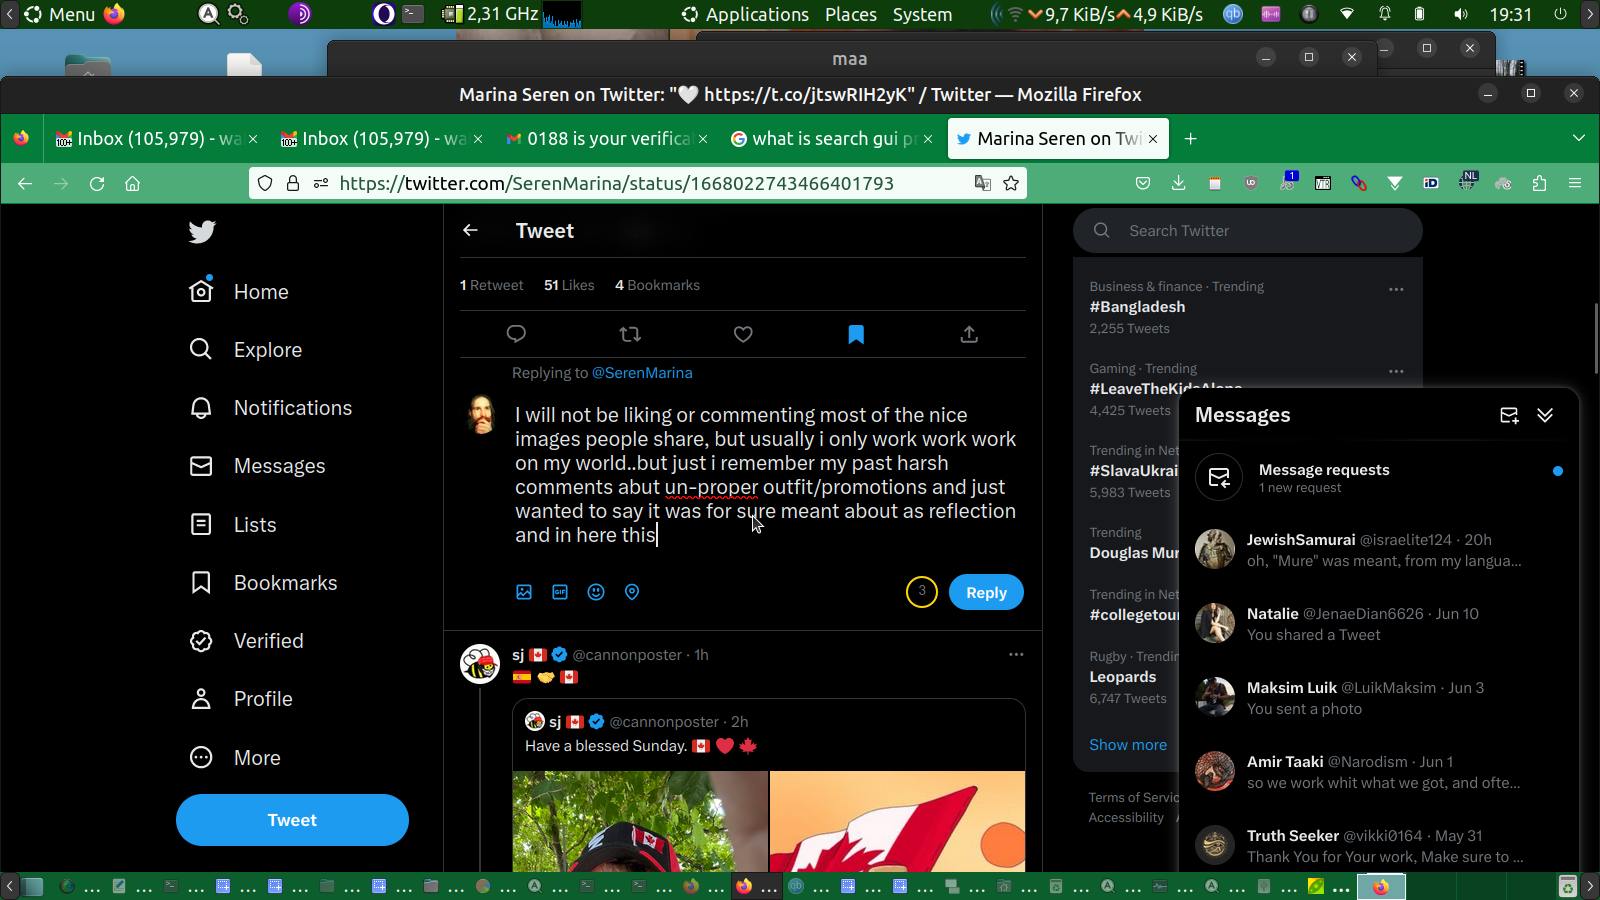
Task: View the 1 Retweet list
Action: 491,285
